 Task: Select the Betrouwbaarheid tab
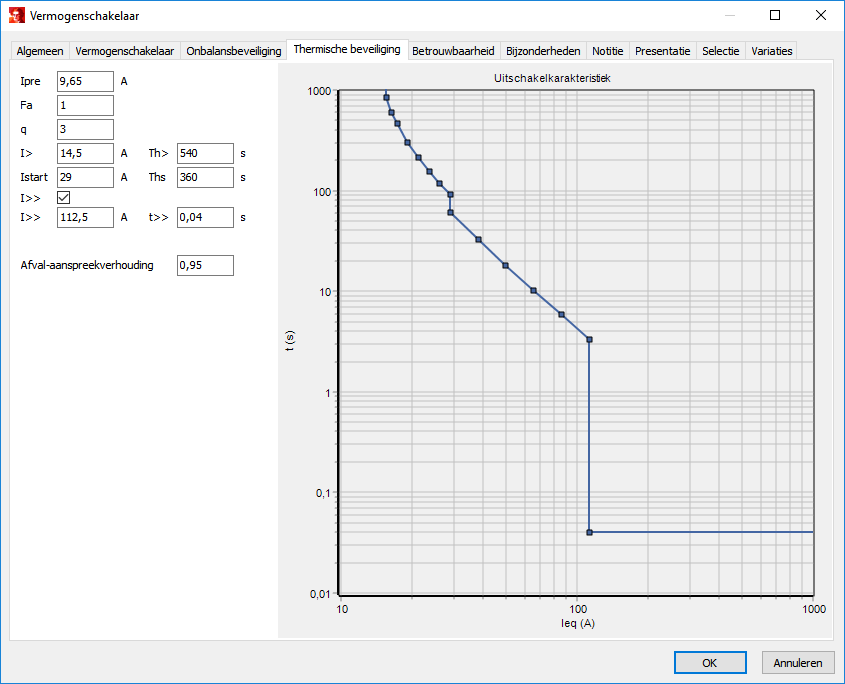coord(453,51)
